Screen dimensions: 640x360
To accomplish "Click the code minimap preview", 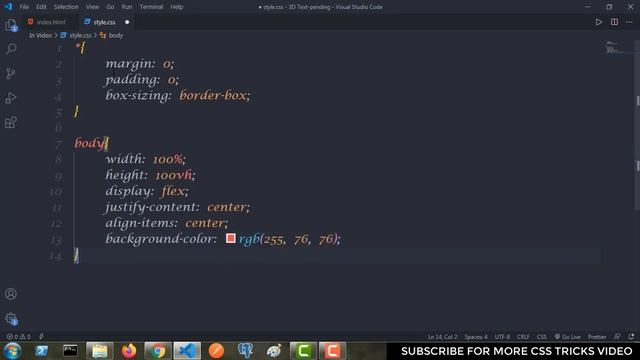I will coord(614,47).
